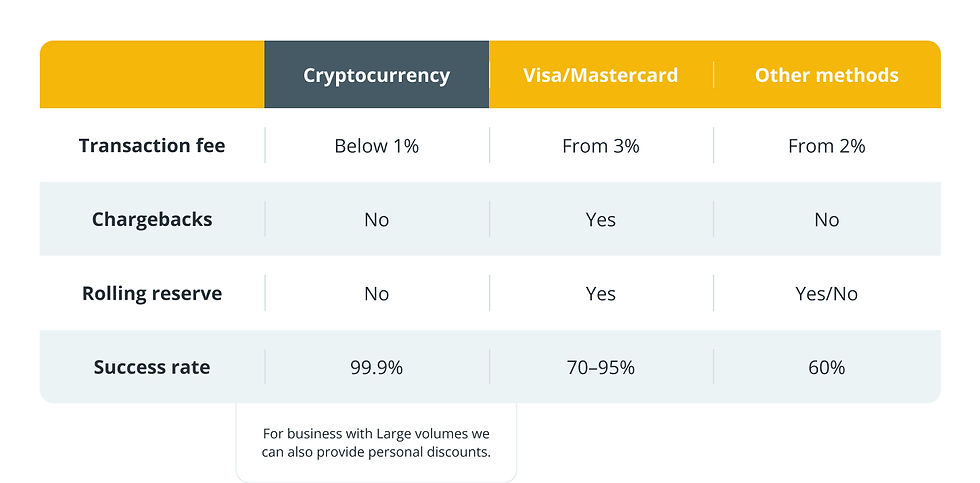
Task: Click the Cryptocurrency chargebacks No cell
Action: (376, 219)
